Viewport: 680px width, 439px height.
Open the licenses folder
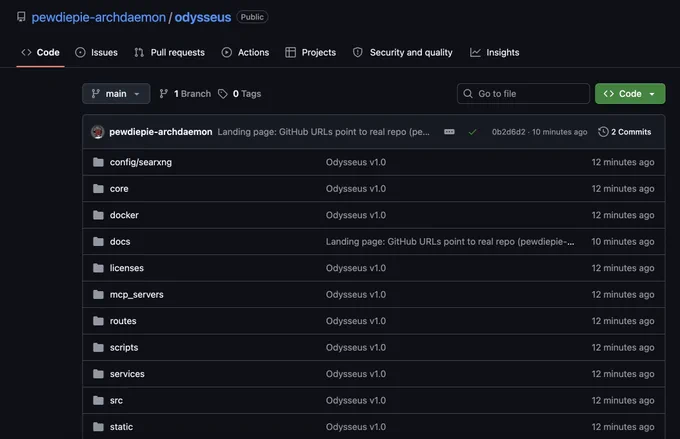(x=127, y=268)
